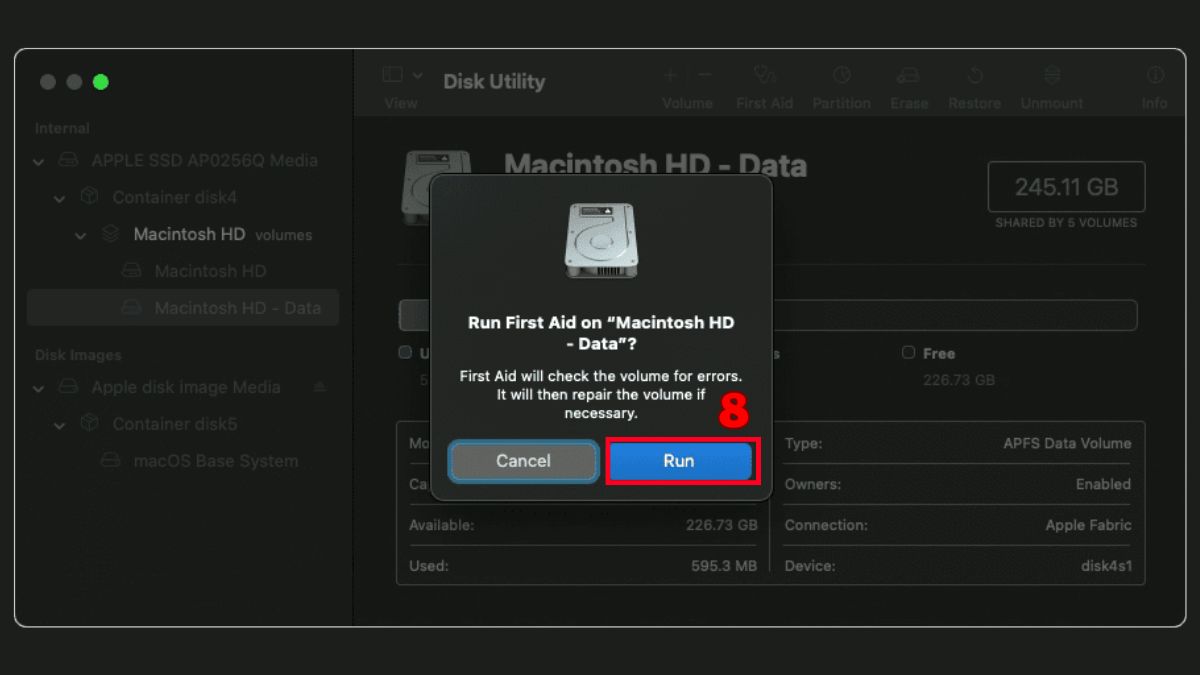The height and width of the screenshot is (675, 1200).
Task: Click the drive icon in dialog
Action: 601,240
